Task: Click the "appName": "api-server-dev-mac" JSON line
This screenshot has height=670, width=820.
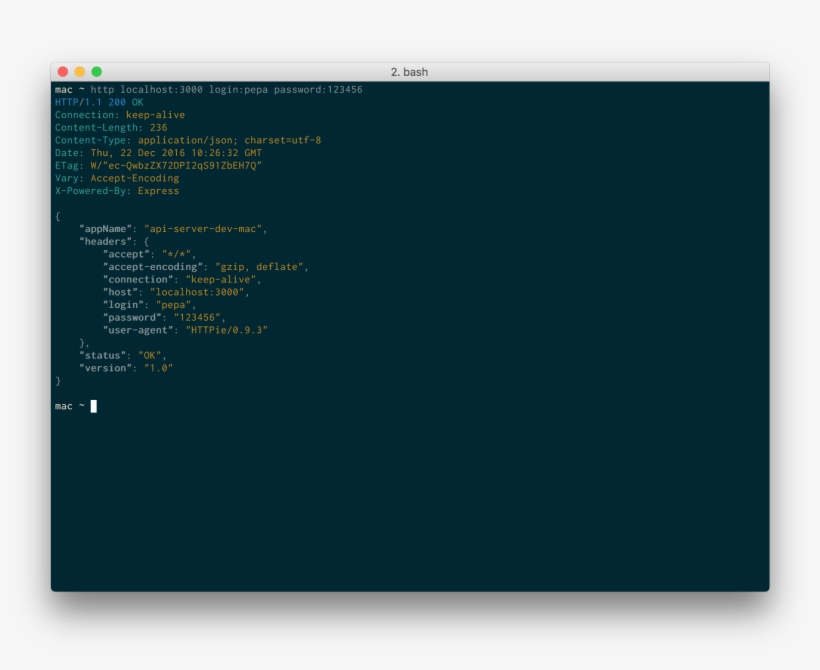Action: (x=173, y=229)
